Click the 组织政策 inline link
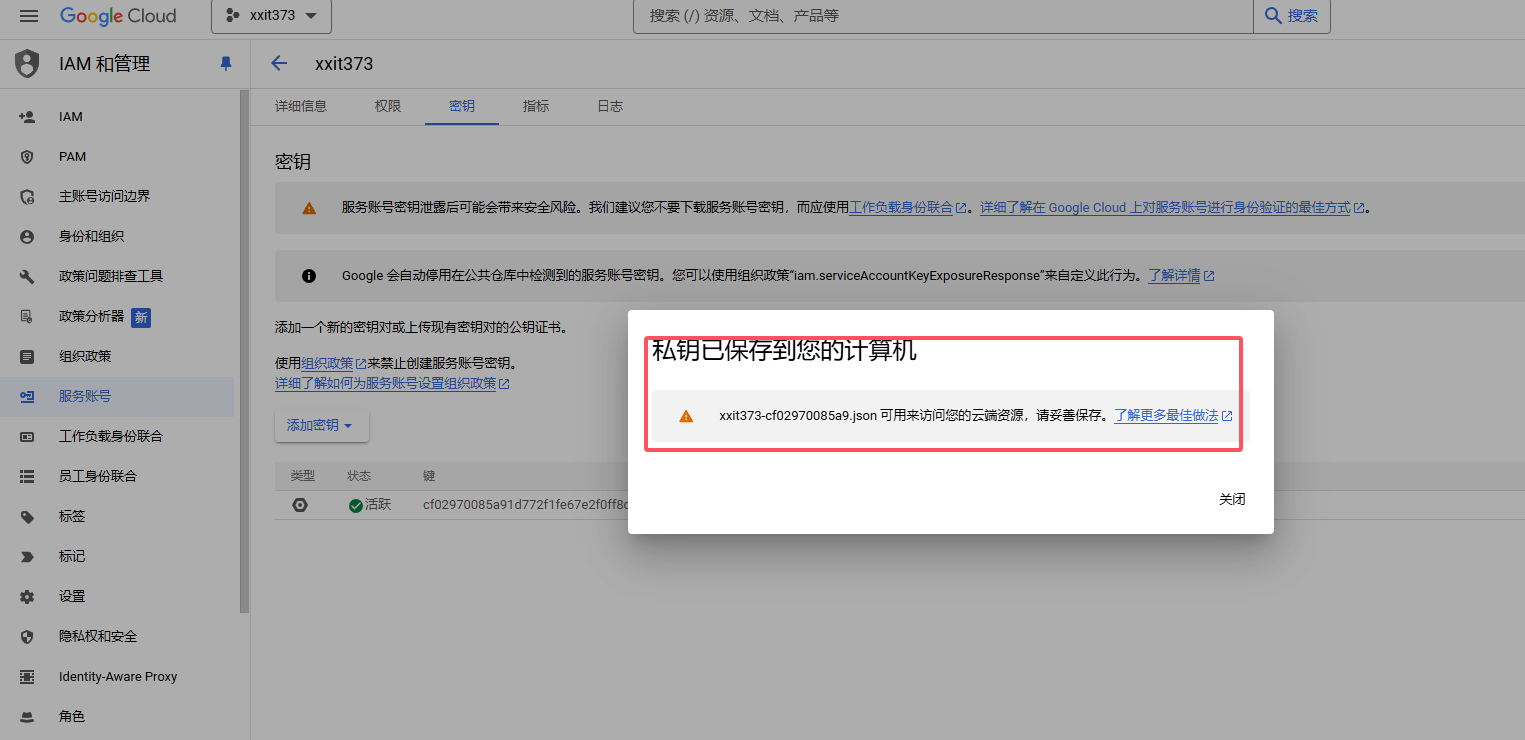Screen dimensions: 1525x740 pyautogui.click(x=333, y=363)
